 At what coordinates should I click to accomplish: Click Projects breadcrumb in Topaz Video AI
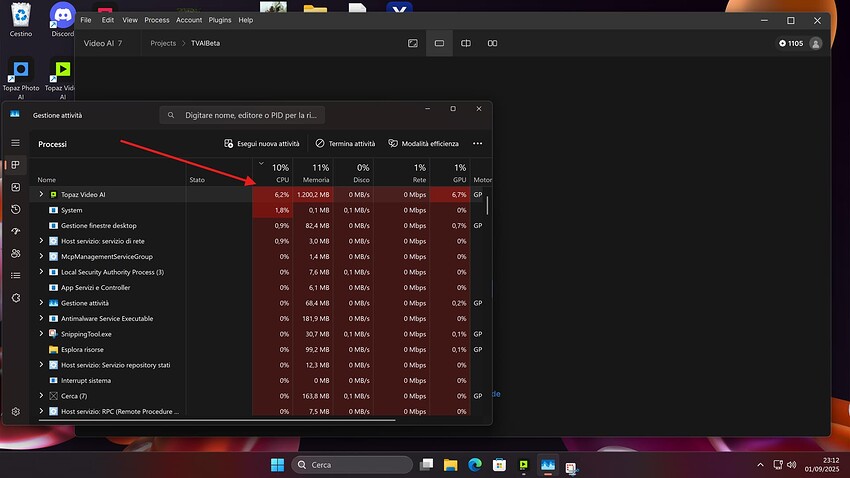163,43
